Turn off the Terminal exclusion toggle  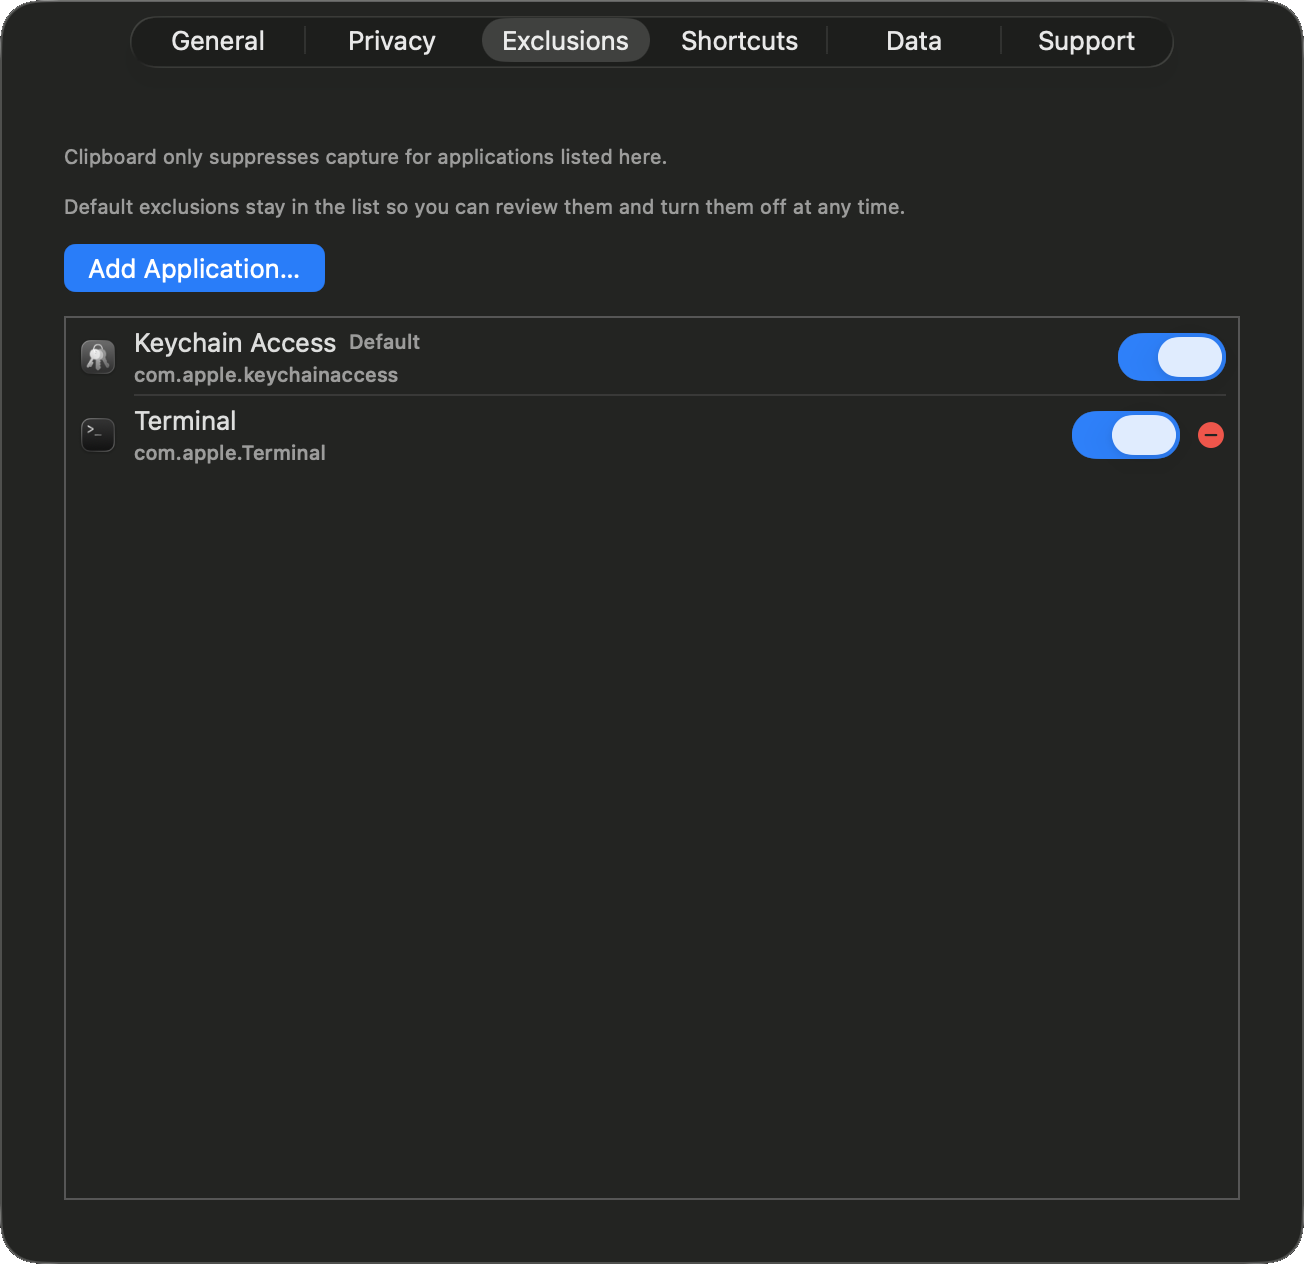pyautogui.click(x=1125, y=435)
